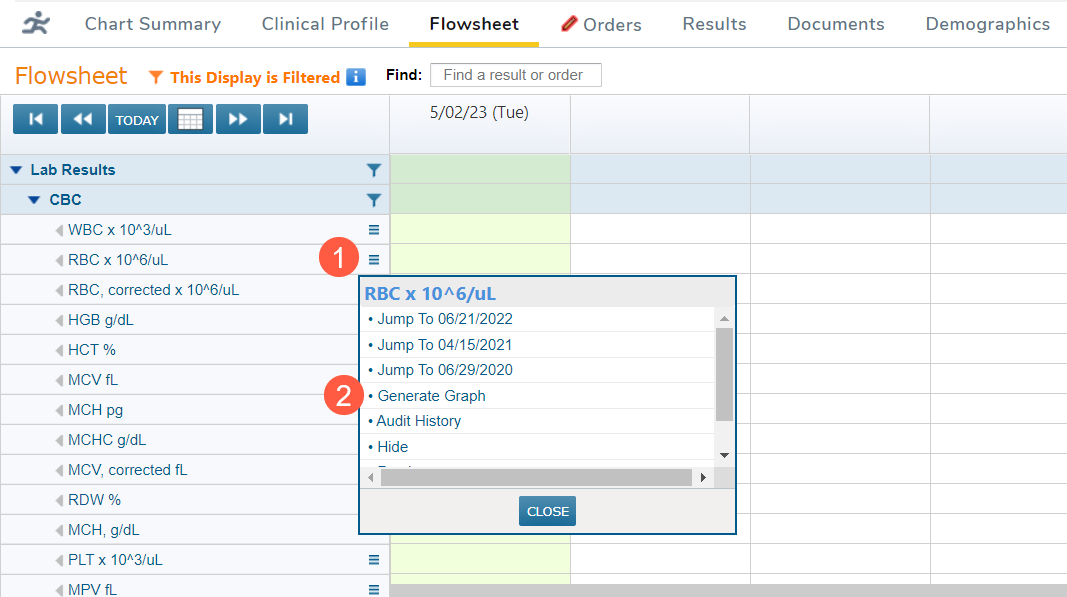
Task: Close the RBC popup with CLOSE button
Action: pos(547,511)
